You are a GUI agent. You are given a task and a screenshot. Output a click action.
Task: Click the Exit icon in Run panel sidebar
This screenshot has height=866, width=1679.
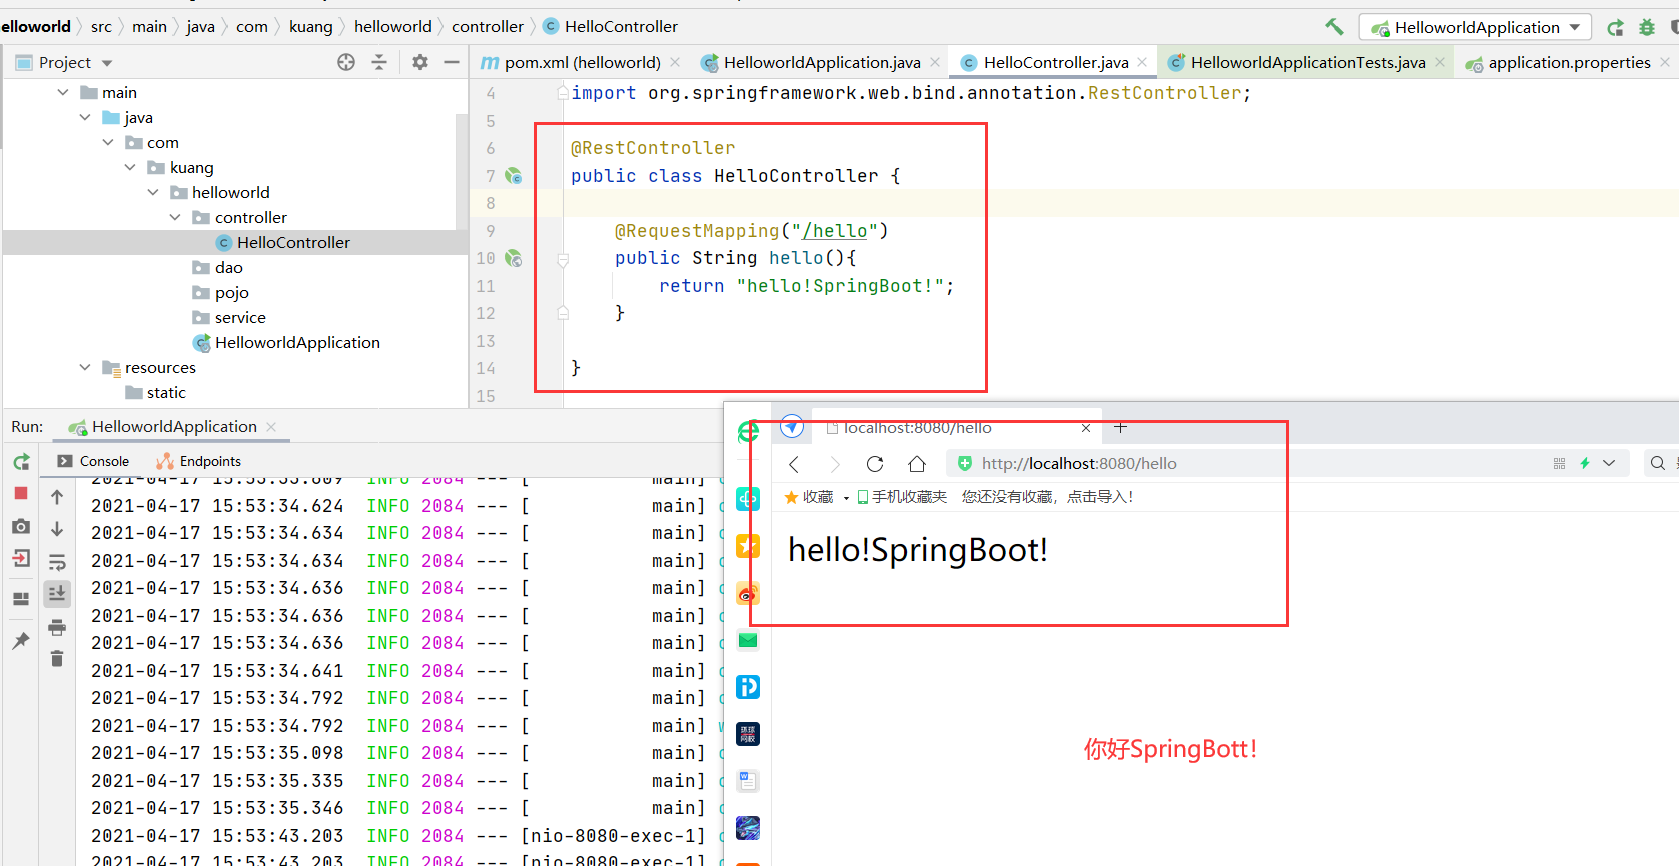pyautogui.click(x=21, y=559)
